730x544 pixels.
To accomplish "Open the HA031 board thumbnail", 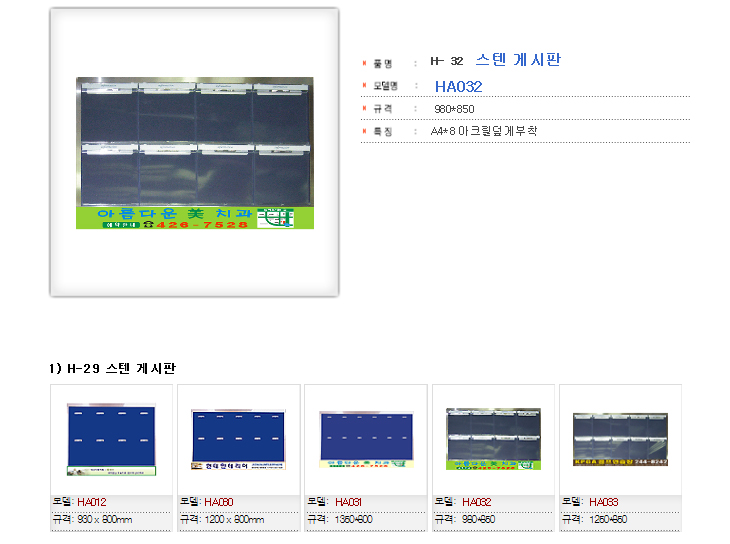I will click(x=365, y=439).
